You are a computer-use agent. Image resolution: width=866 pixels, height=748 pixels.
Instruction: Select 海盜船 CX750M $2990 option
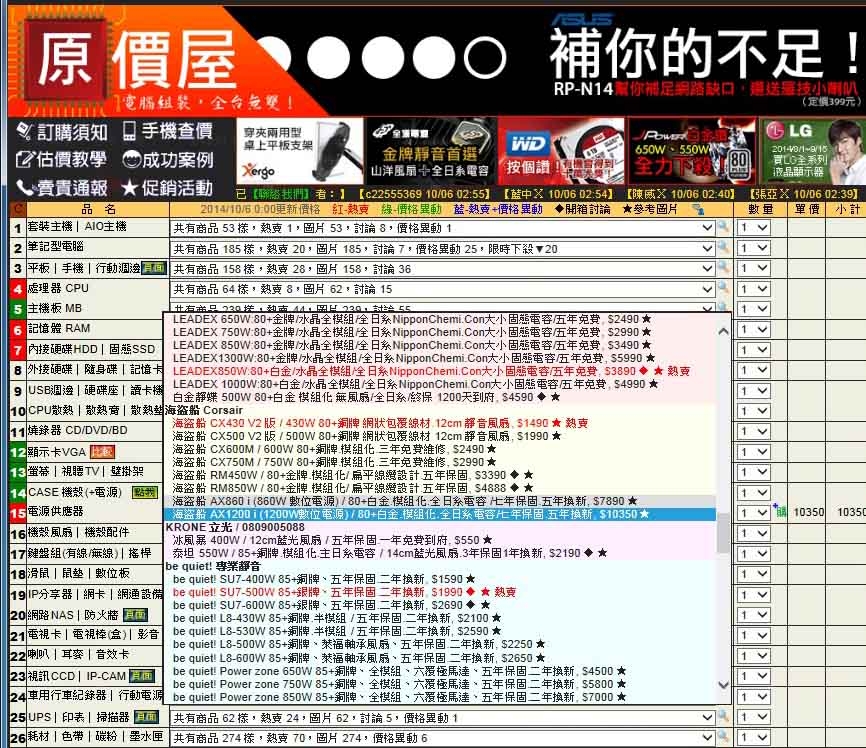tap(440, 462)
